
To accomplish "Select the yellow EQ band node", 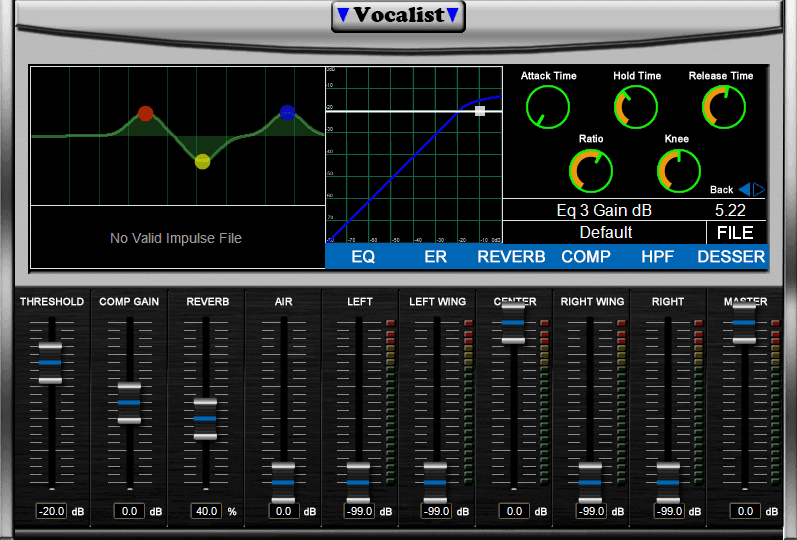I will (x=202, y=161).
